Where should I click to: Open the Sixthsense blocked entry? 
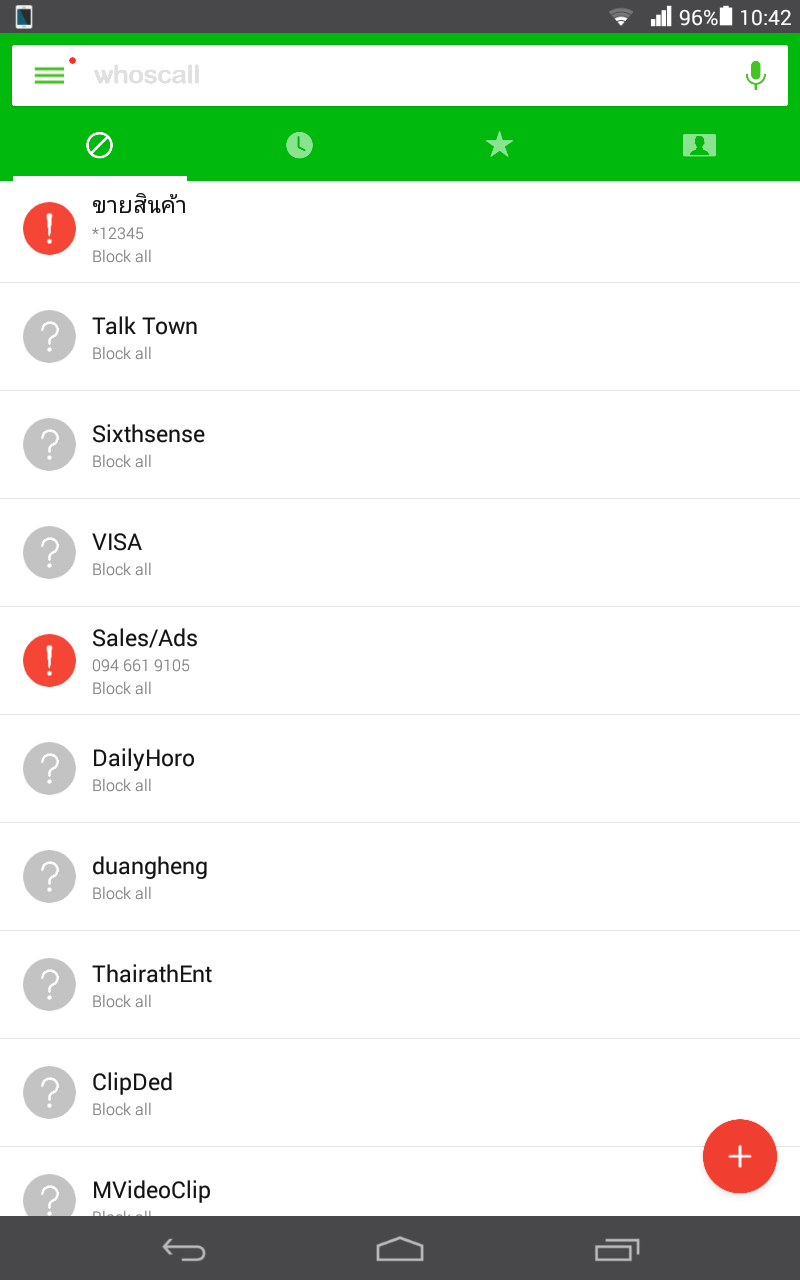[x=400, y=445]
